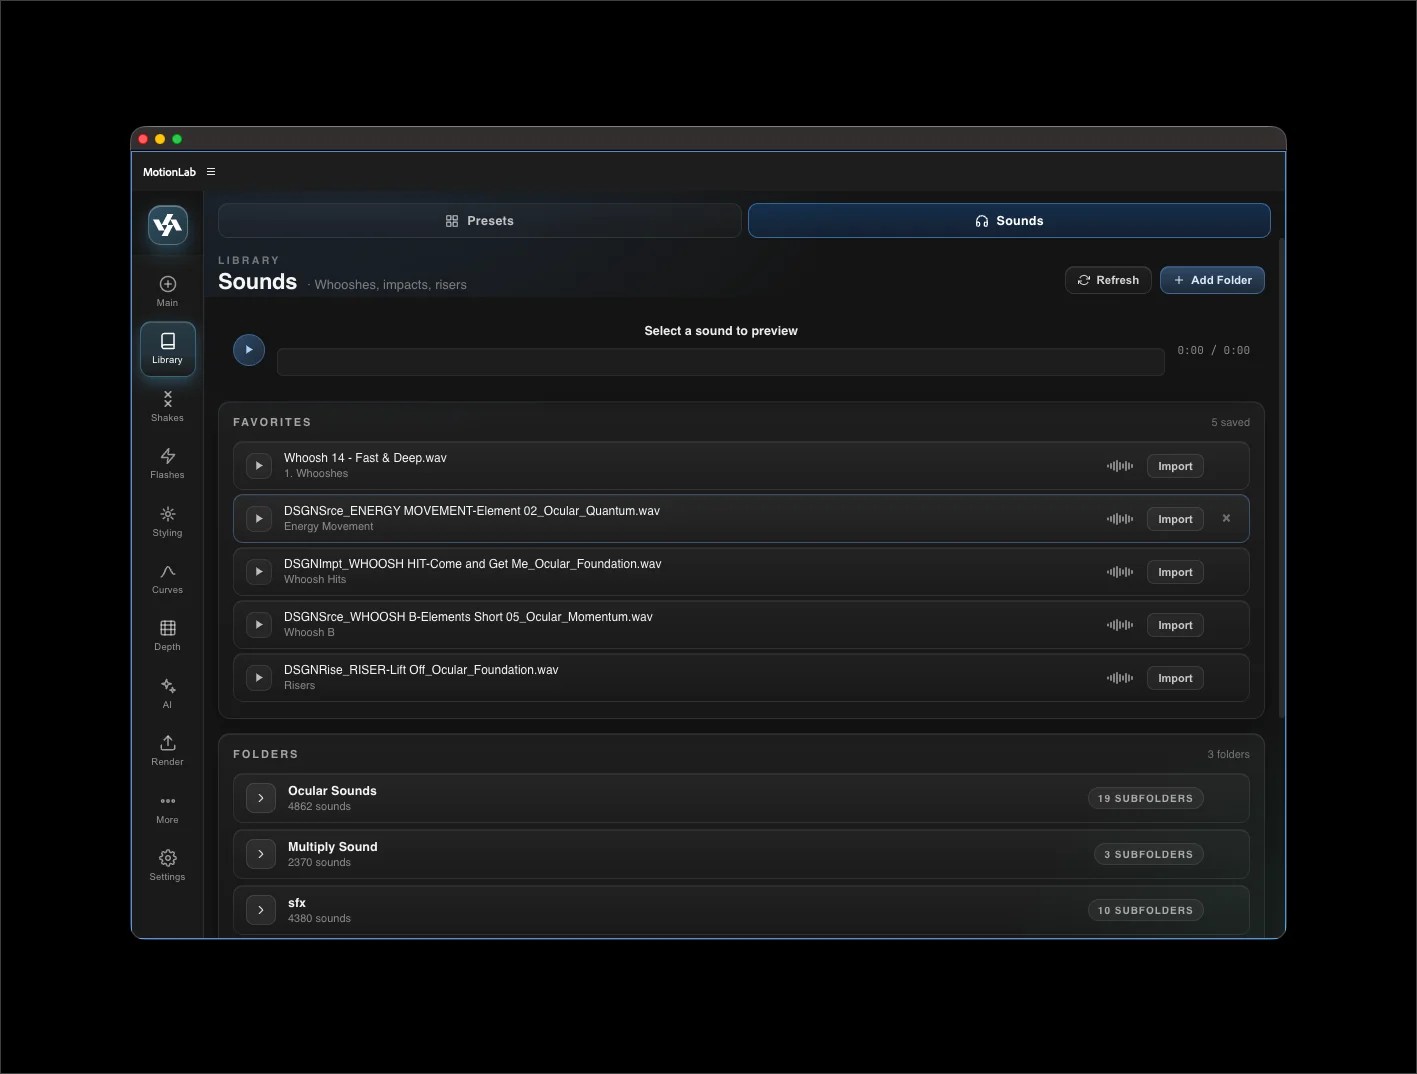
Task: Click the 'Whoosh Hits' category label
Action: (x=315, y=579)
